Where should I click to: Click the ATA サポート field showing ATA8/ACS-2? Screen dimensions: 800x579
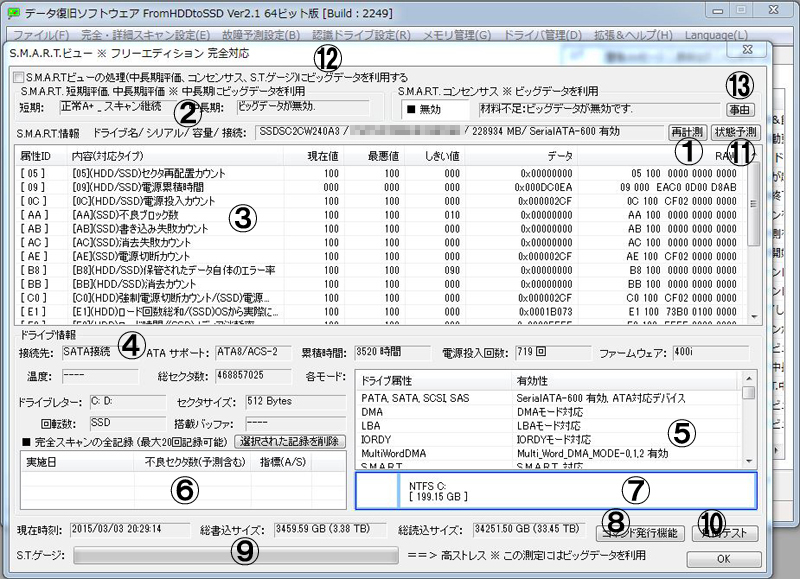tap(254, 352)
